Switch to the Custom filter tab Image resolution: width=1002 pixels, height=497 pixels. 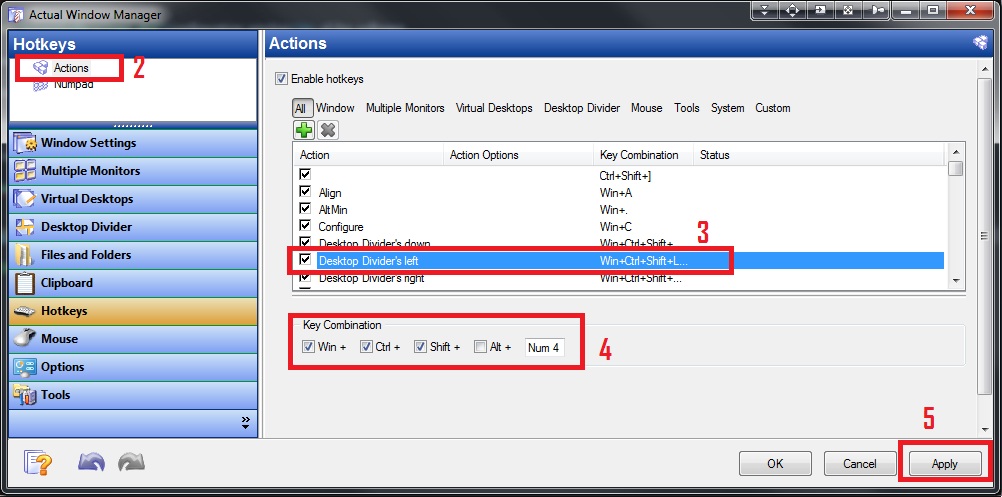[x=773, y=108]
